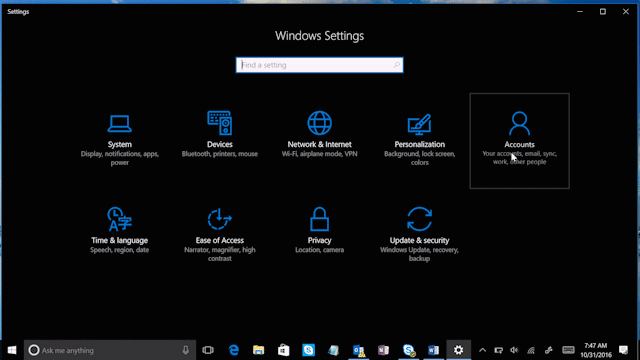
Task: Maximize the Settings window
Action: [x=602, y=12]
